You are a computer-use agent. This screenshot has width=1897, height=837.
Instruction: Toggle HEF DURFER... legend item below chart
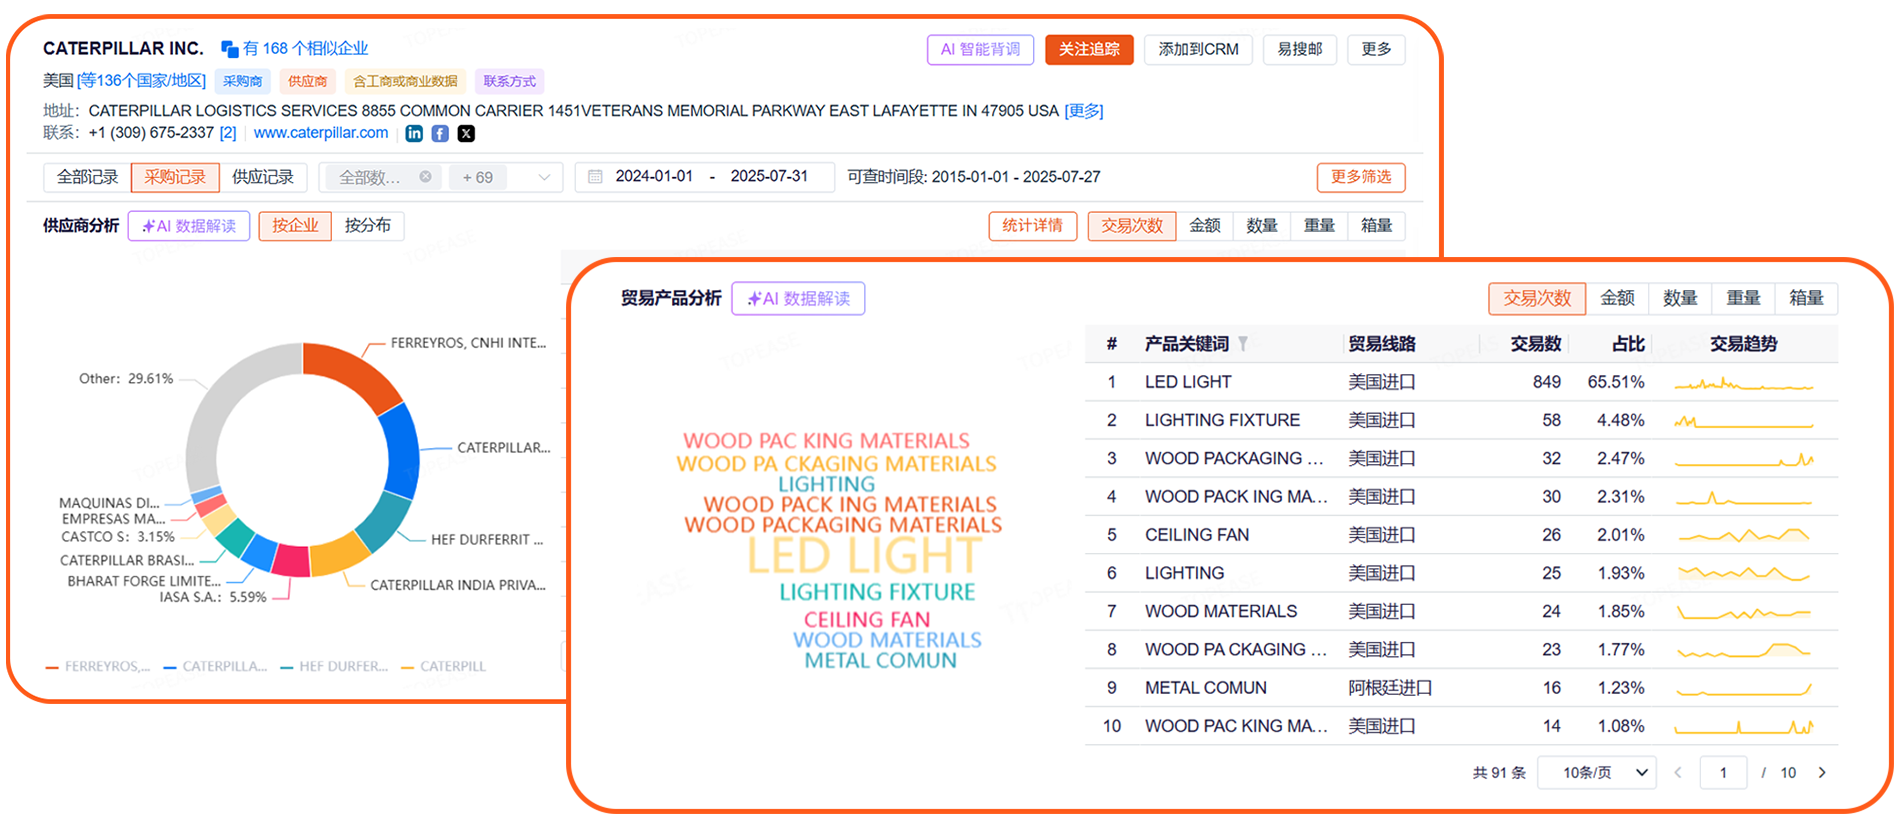click(x=334, y=666)
